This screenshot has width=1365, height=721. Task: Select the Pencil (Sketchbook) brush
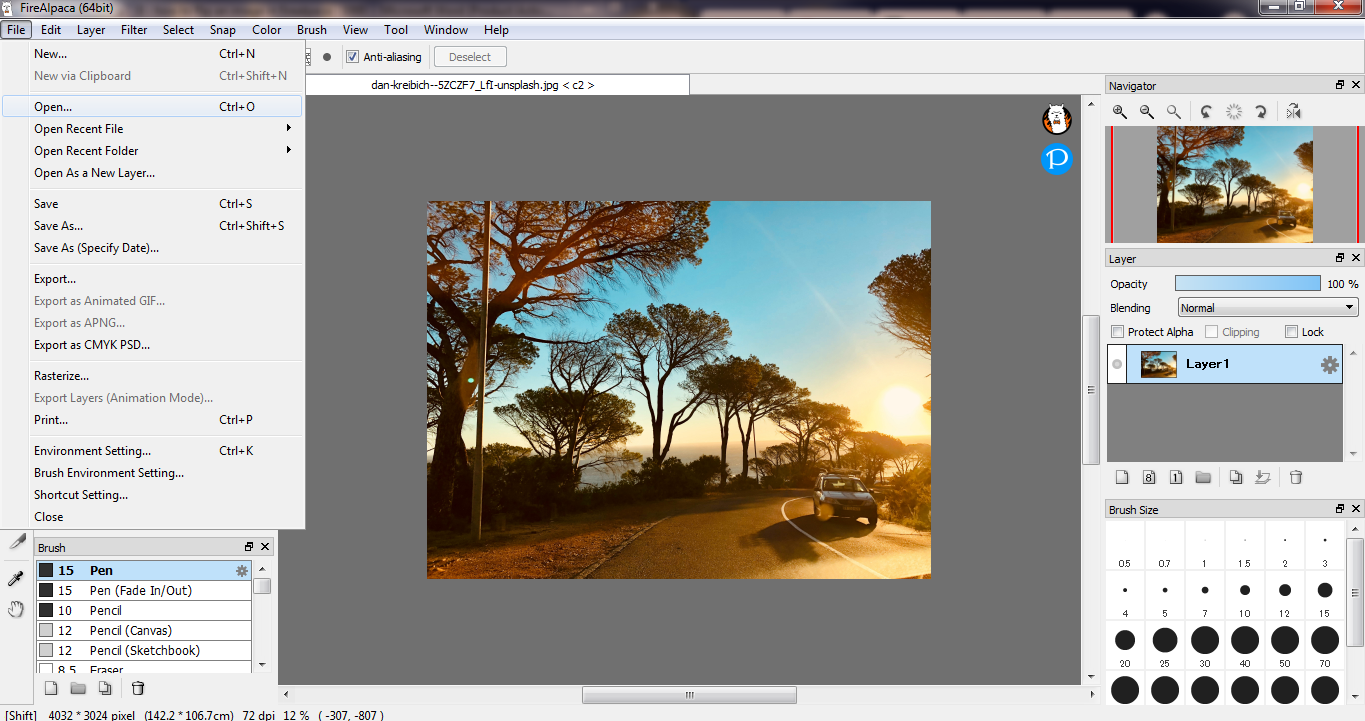144,651
